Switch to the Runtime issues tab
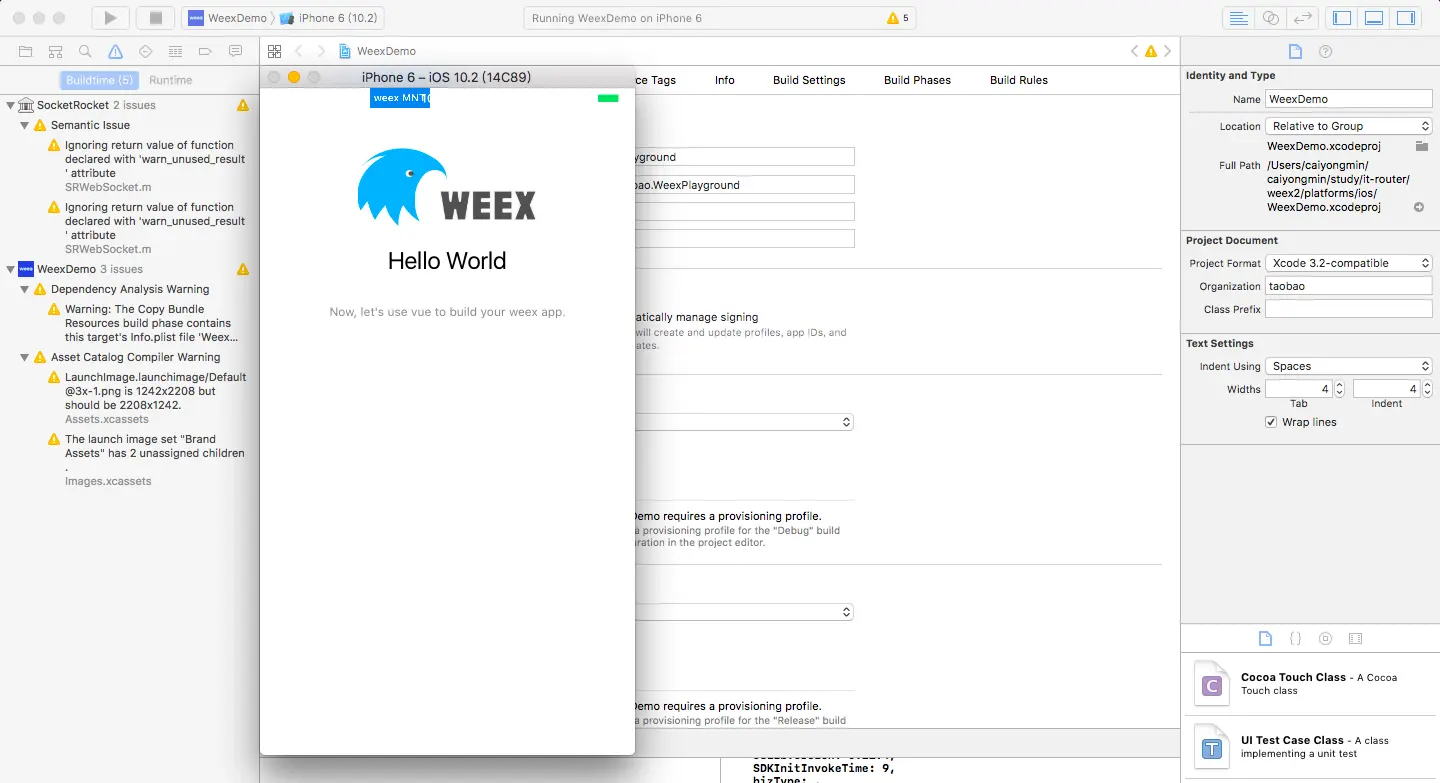The image size is (1440, 783). click(x=170, y=80)
